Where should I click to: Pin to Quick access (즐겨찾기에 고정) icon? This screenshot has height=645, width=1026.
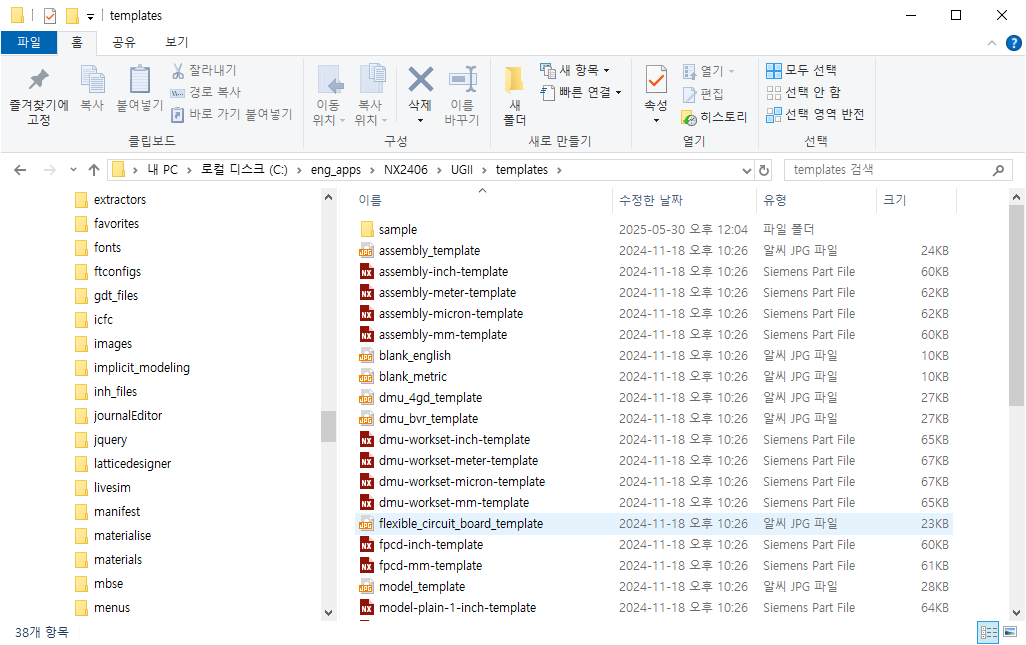[39, 80]
